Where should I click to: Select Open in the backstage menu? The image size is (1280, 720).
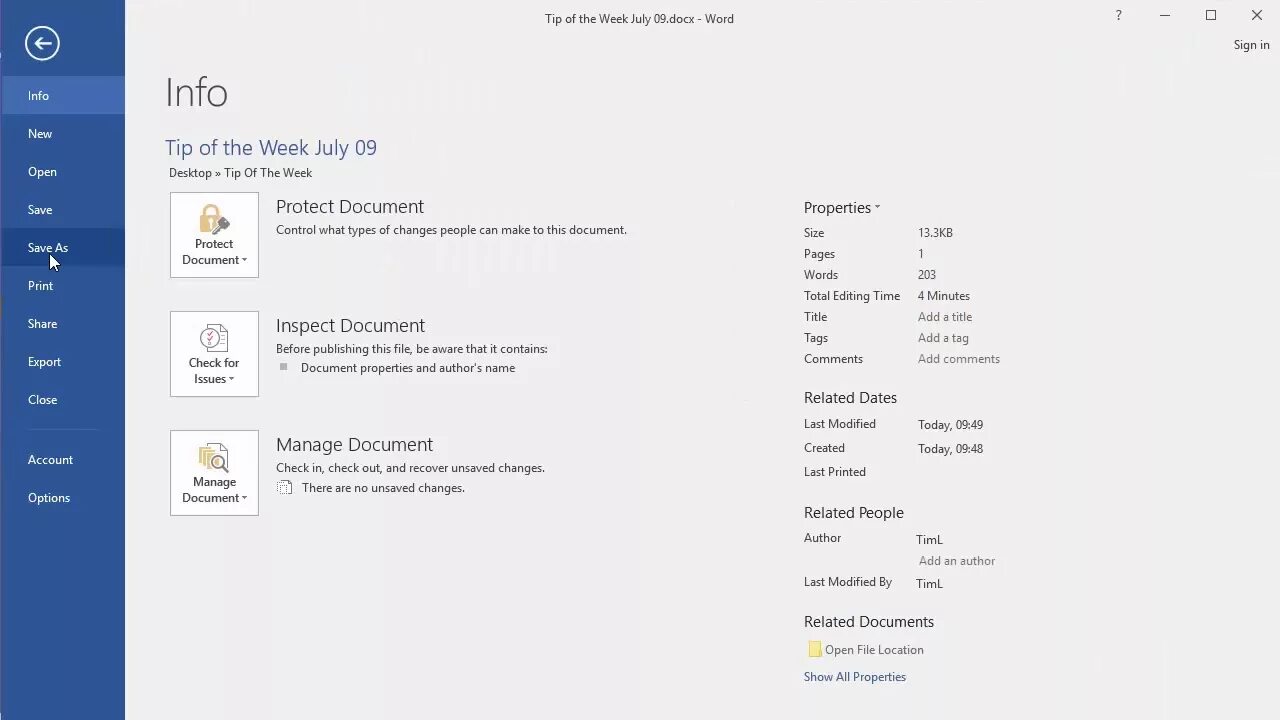62,171
